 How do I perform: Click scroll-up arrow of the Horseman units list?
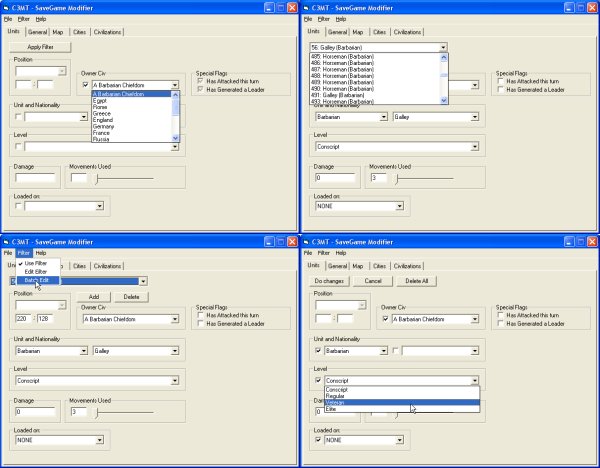click(x=443, y=57)
